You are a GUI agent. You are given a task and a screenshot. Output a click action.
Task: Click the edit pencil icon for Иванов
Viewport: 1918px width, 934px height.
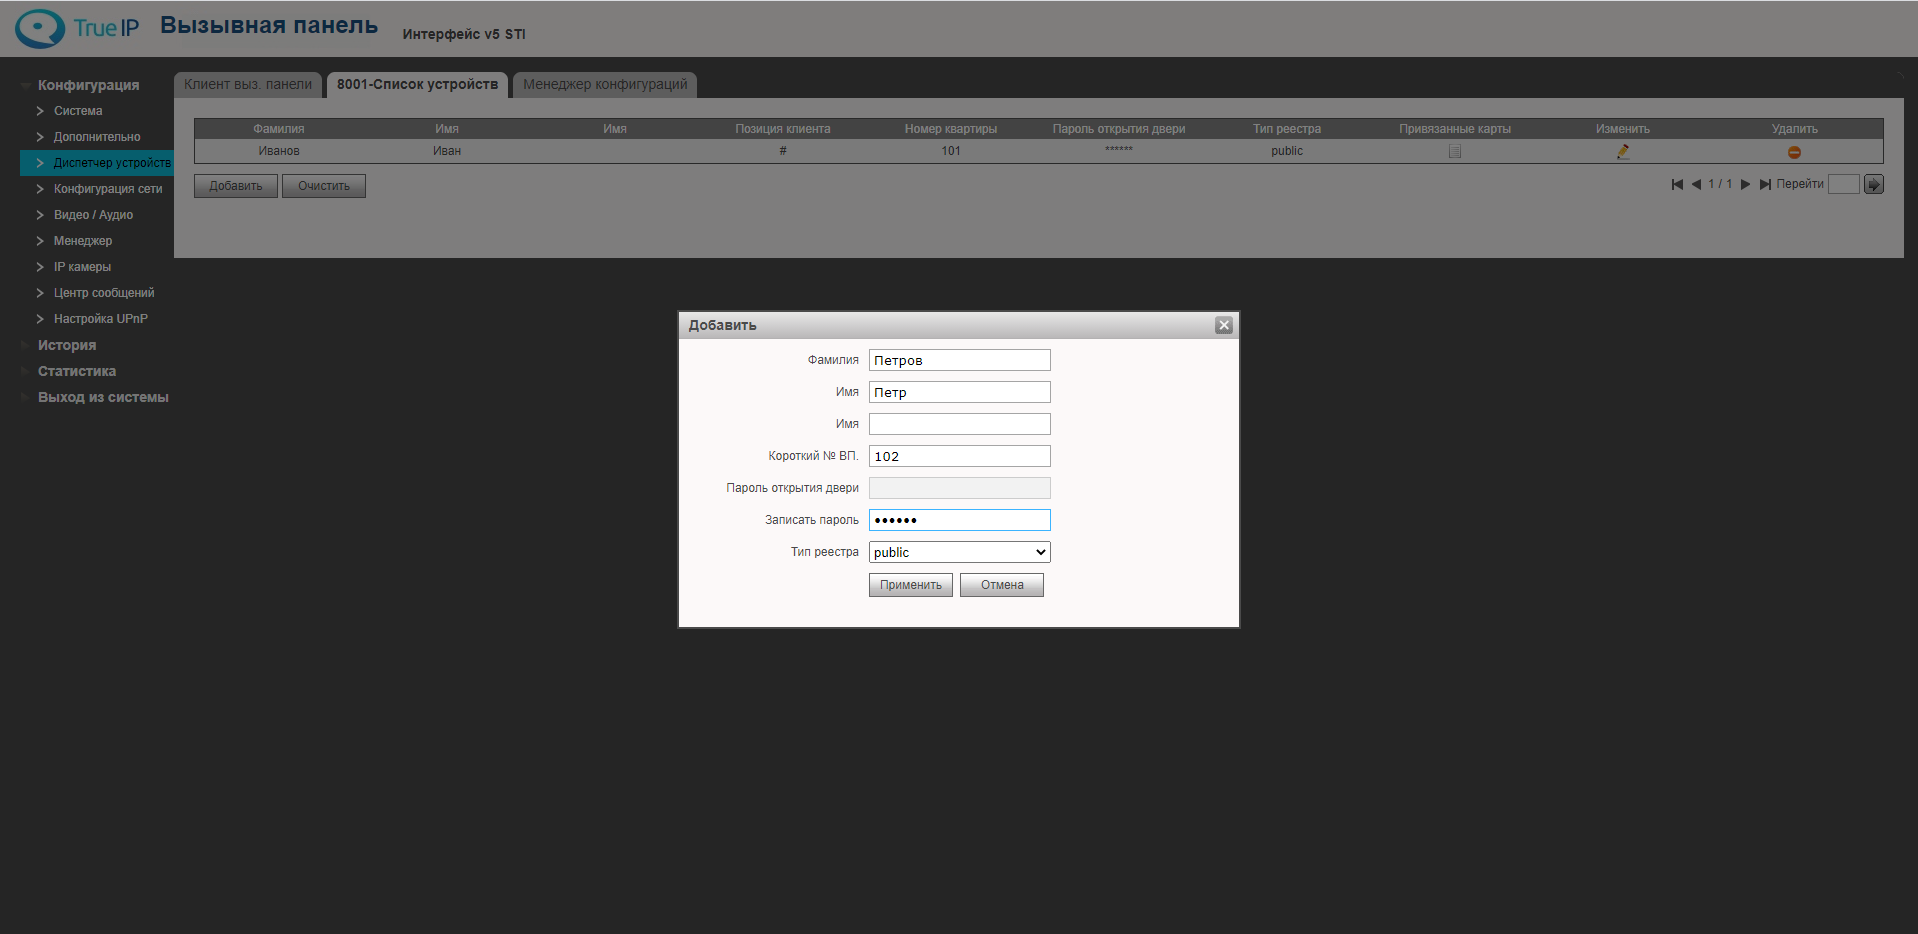click(x=1622, y=151)
